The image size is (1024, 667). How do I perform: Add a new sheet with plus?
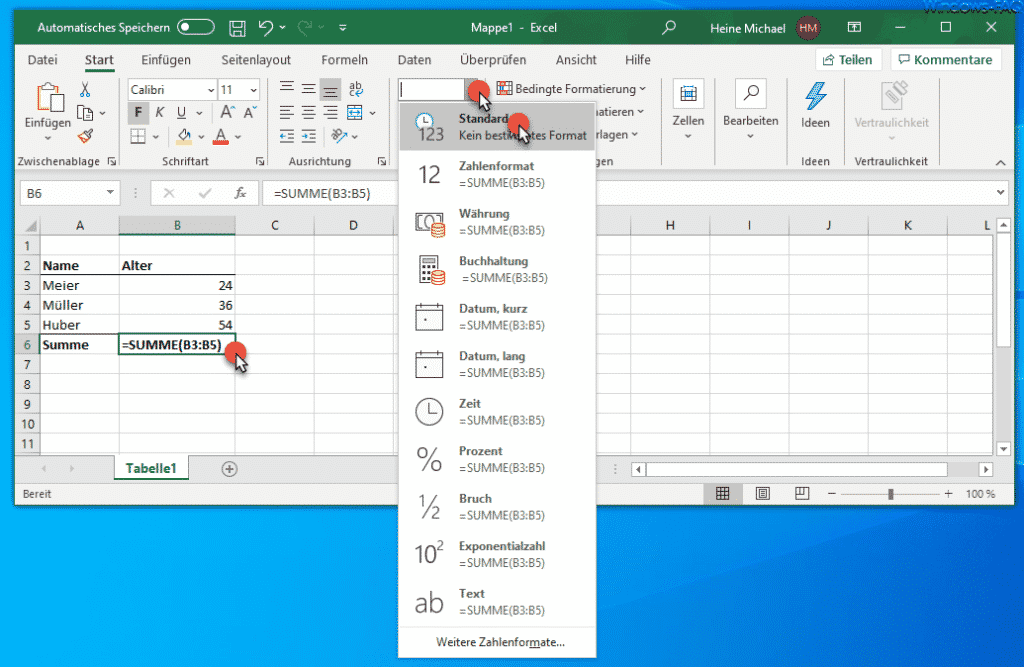229,468
